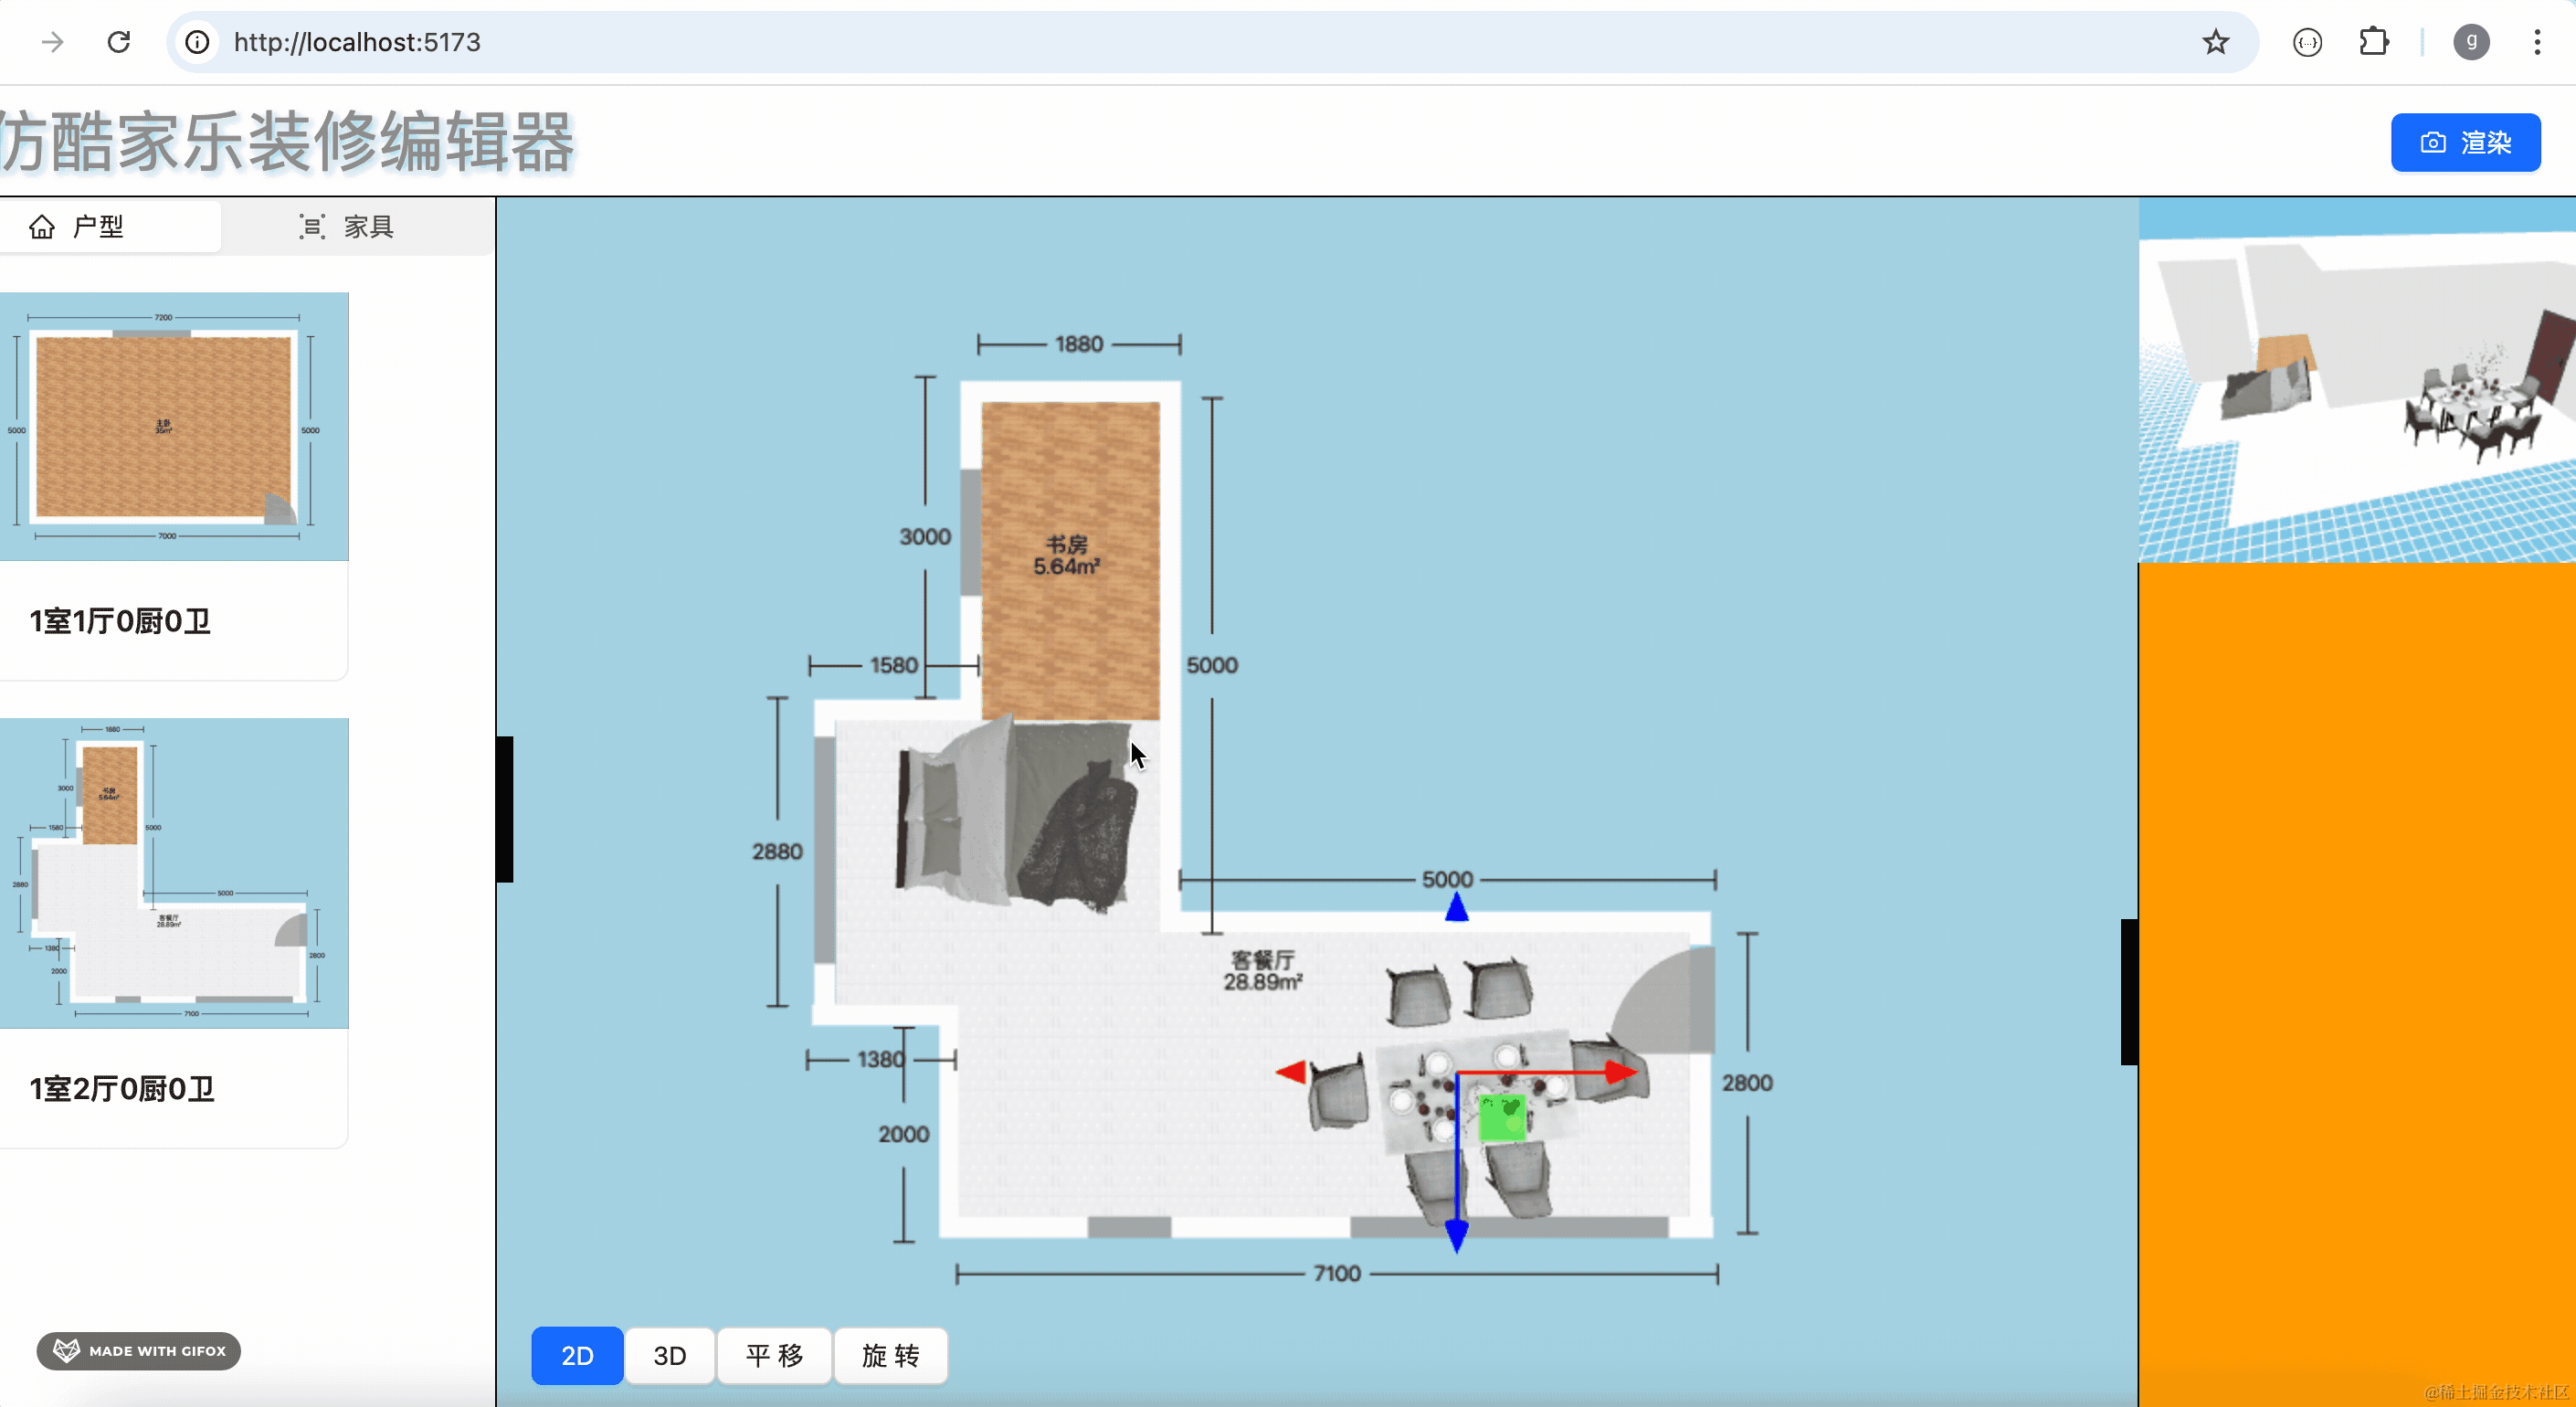Enable 旋转 rotate mode

click(890, 1355)
